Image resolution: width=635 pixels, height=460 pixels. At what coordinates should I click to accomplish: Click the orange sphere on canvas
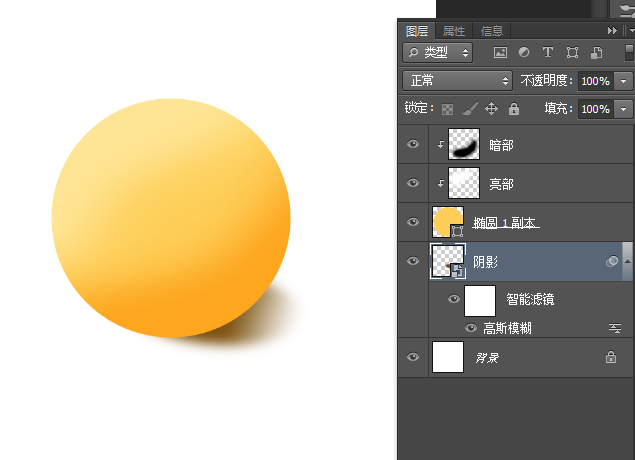pos(171,218)
